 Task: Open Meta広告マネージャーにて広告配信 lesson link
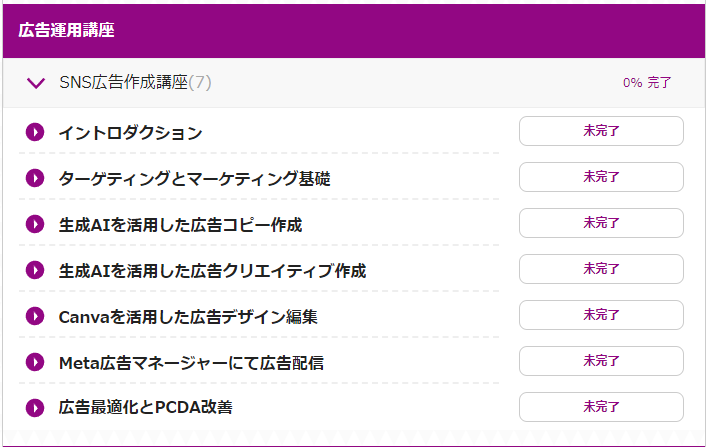coord(191,363)
